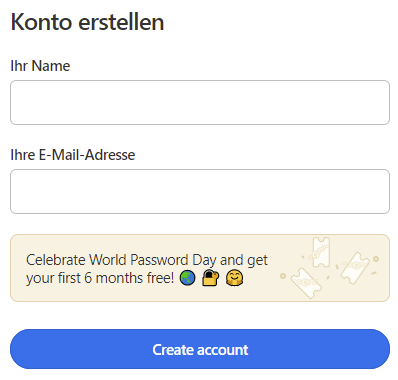Image resolution: width=398 pixels, height=380 pixels.
Task: Click the upright ticket illustration in the banner
Action: tap(321, 252)
